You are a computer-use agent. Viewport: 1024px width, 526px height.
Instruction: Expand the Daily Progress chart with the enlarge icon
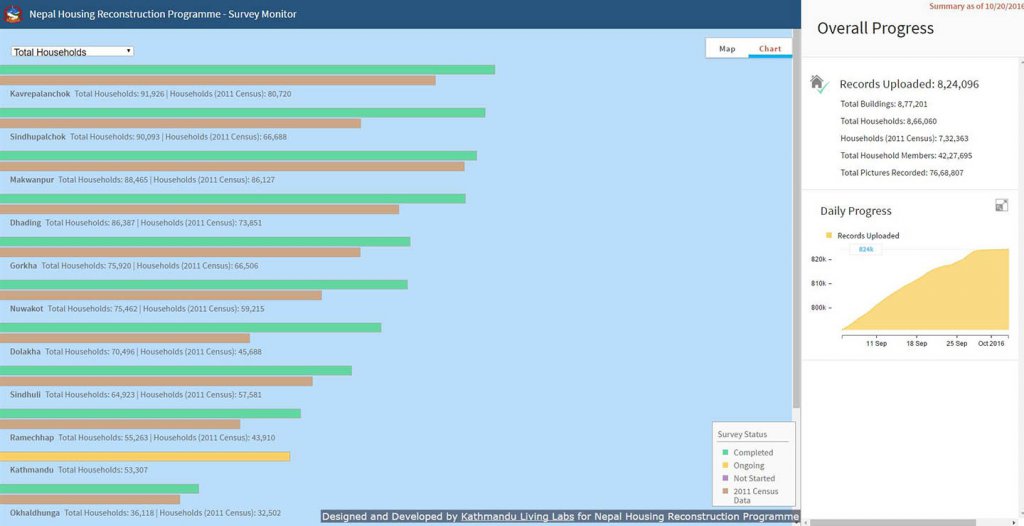[x=1001, y=206]
